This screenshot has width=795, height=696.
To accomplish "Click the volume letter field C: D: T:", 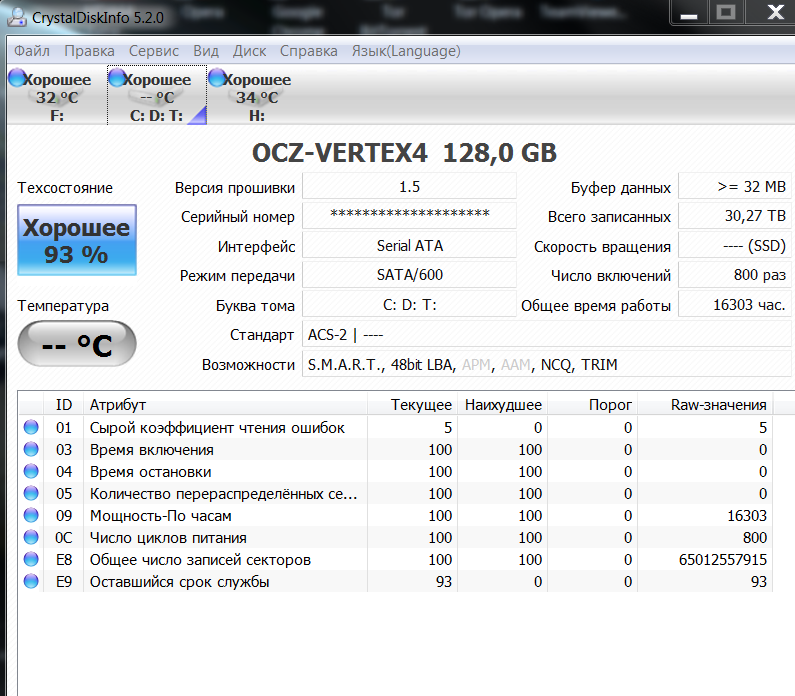I will (x=409, y=305).
